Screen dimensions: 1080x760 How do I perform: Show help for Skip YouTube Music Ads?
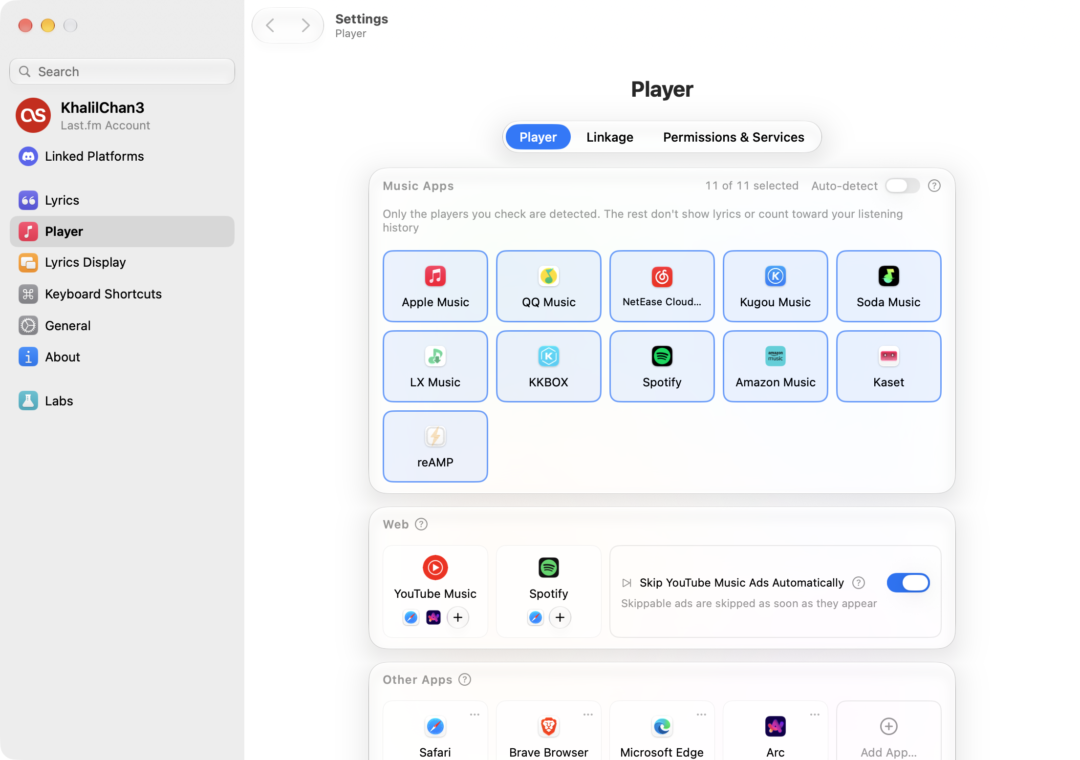[858, 583]
